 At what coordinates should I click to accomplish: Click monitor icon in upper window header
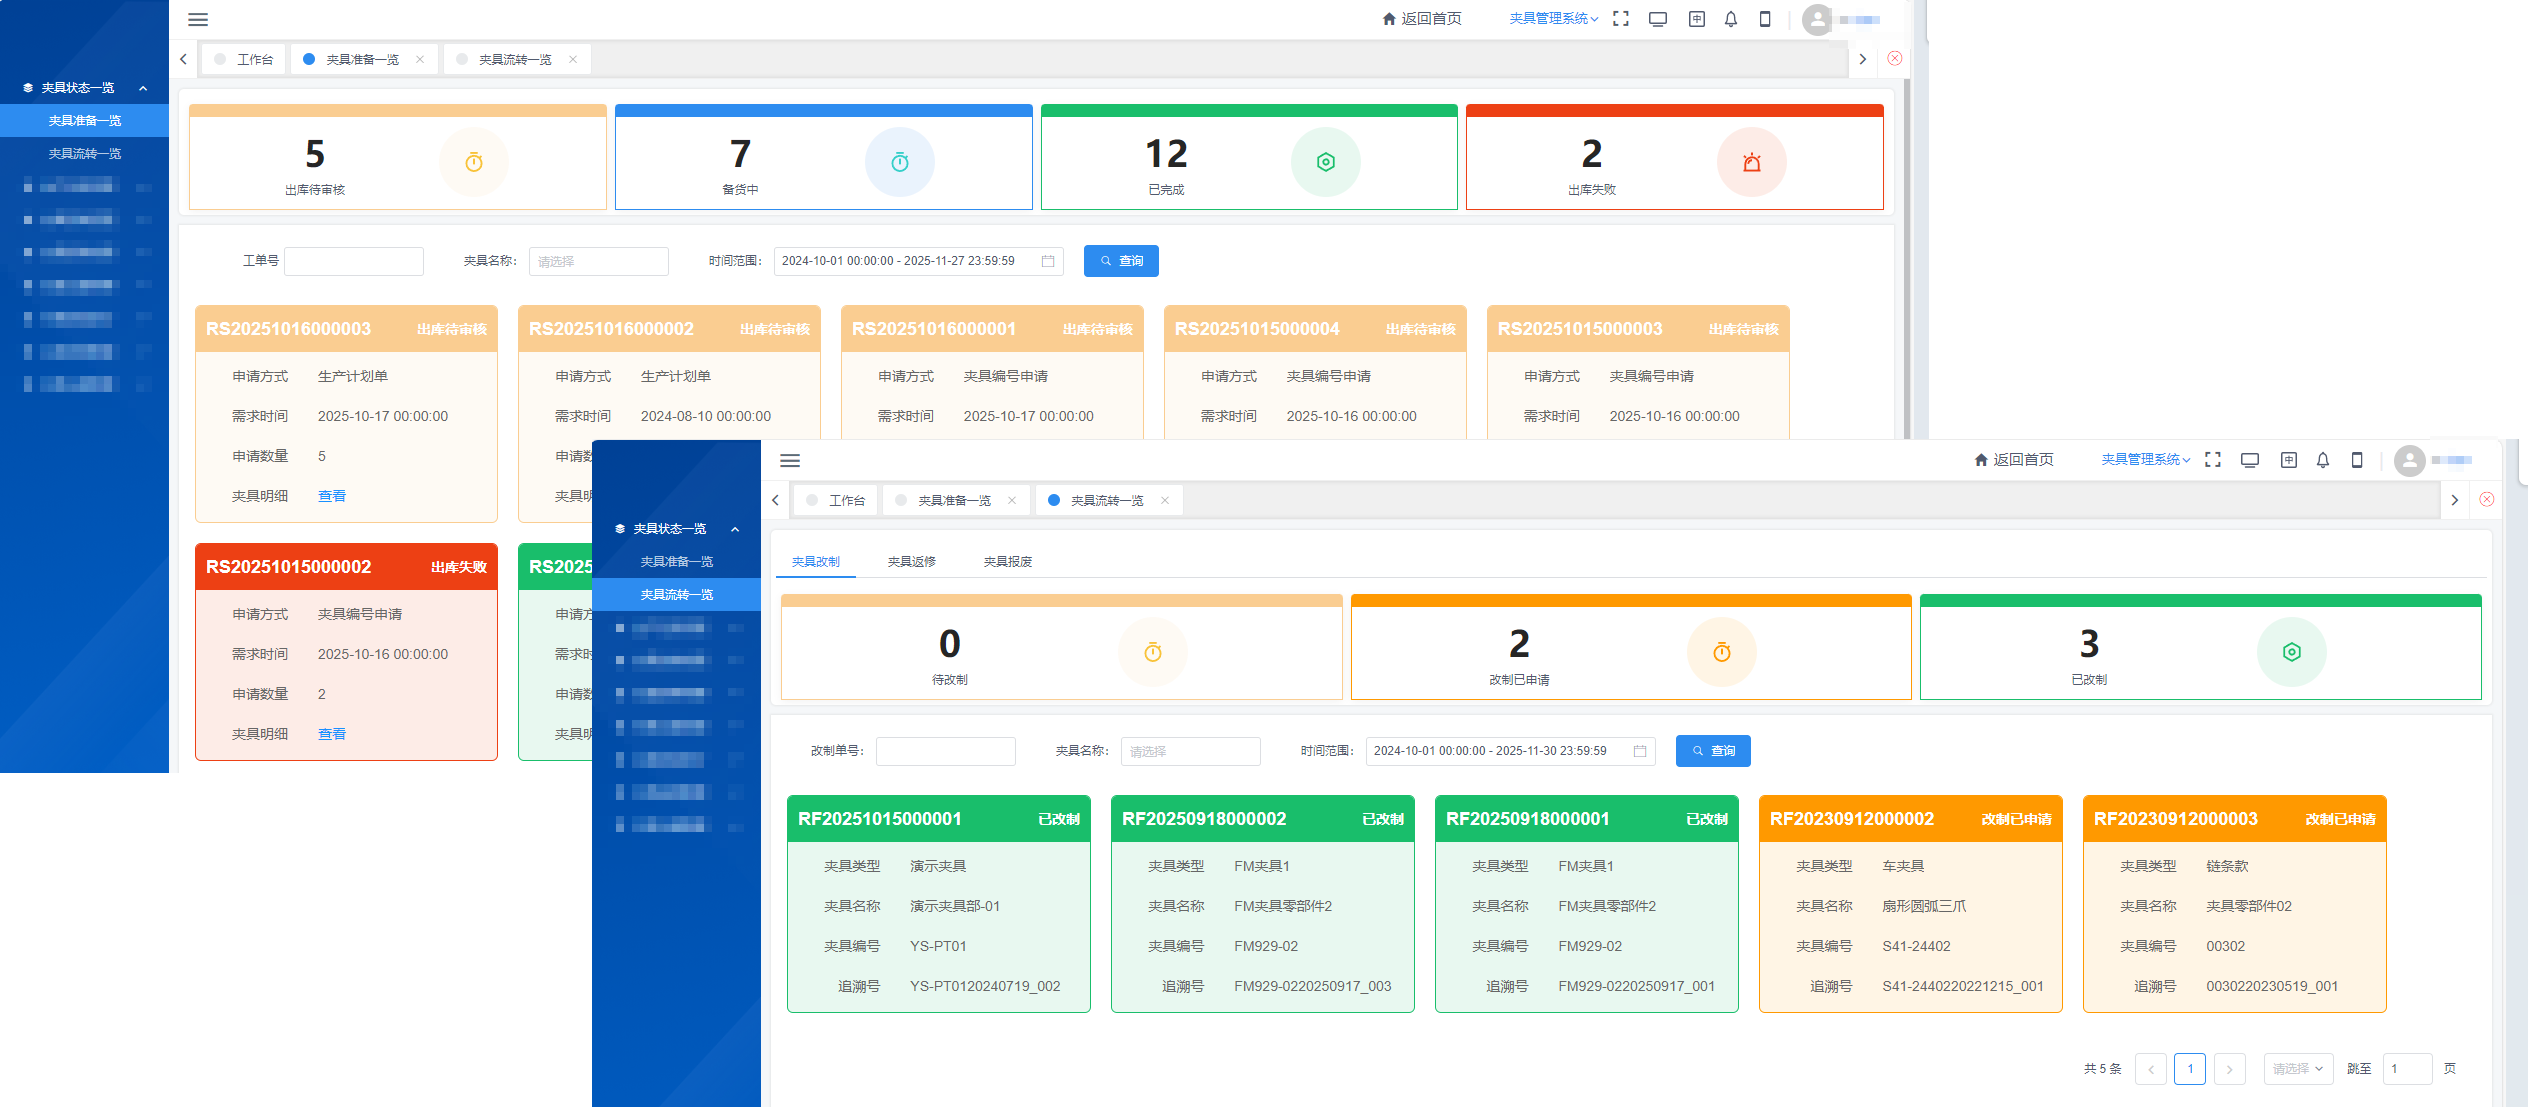coord(1658,19)
